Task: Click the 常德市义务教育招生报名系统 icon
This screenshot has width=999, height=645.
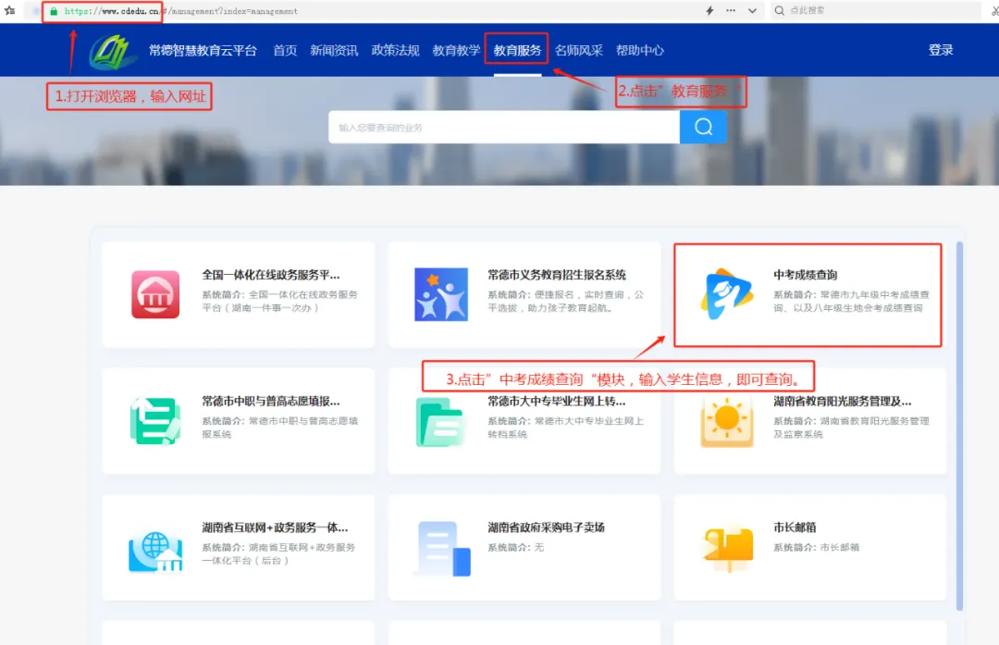Action: 441,294
